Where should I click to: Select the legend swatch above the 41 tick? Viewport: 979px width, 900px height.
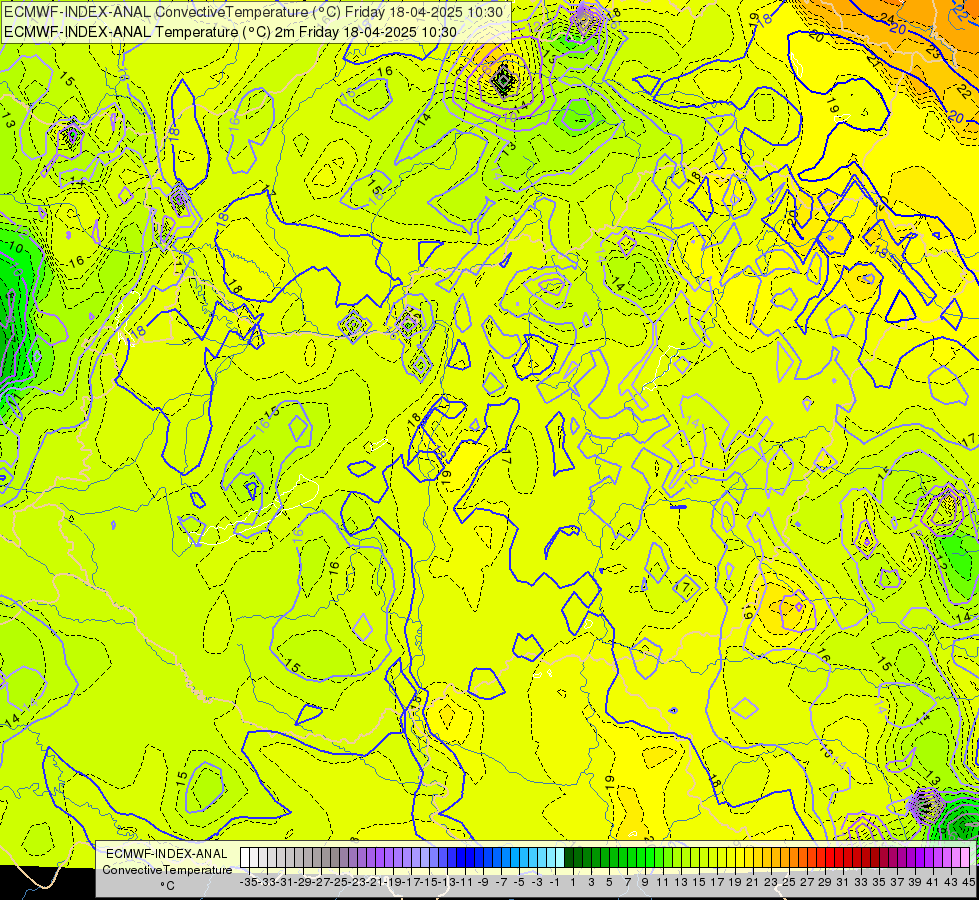coord(929,858)
